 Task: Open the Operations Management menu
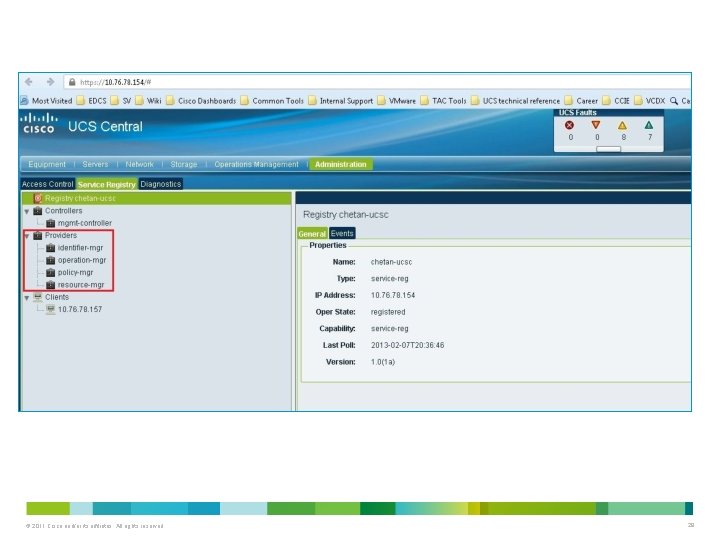[256, 164]
